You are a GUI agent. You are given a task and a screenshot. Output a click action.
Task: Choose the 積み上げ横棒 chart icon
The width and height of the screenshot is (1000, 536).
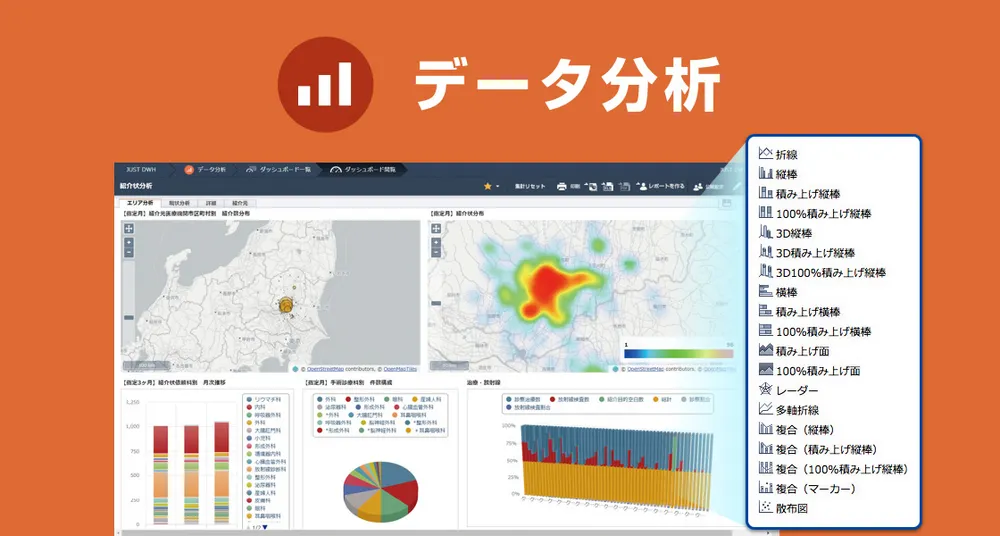click(x=766, y=311)
